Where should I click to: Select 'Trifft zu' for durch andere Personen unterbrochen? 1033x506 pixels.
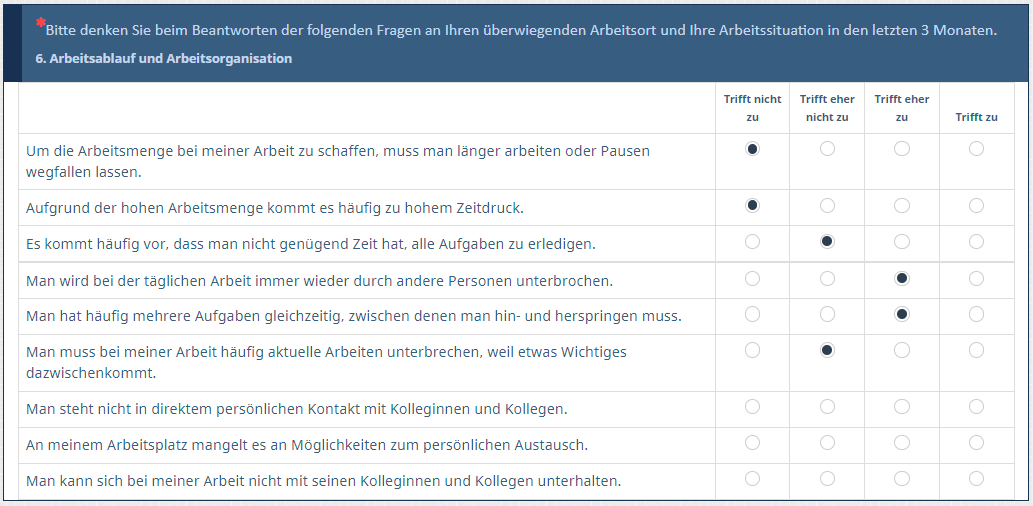pos(976,278)
